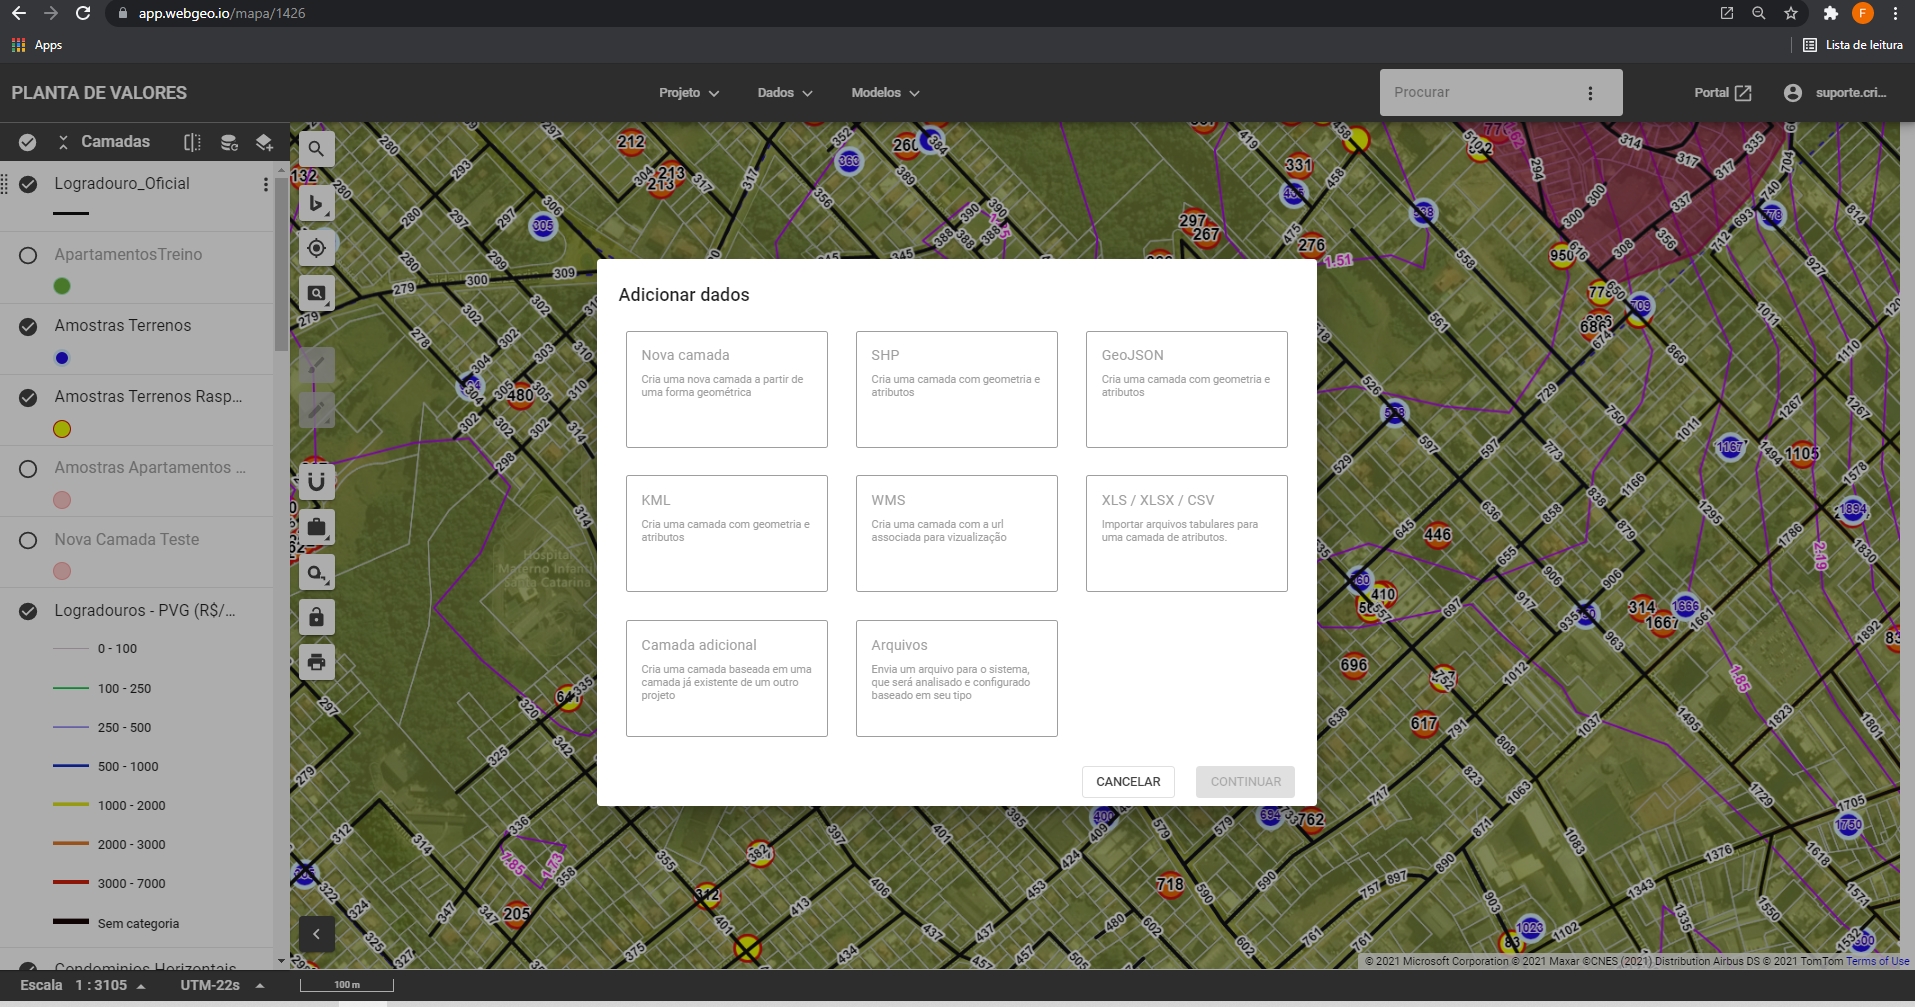Open the briefcase tools icon

point(316,527)
